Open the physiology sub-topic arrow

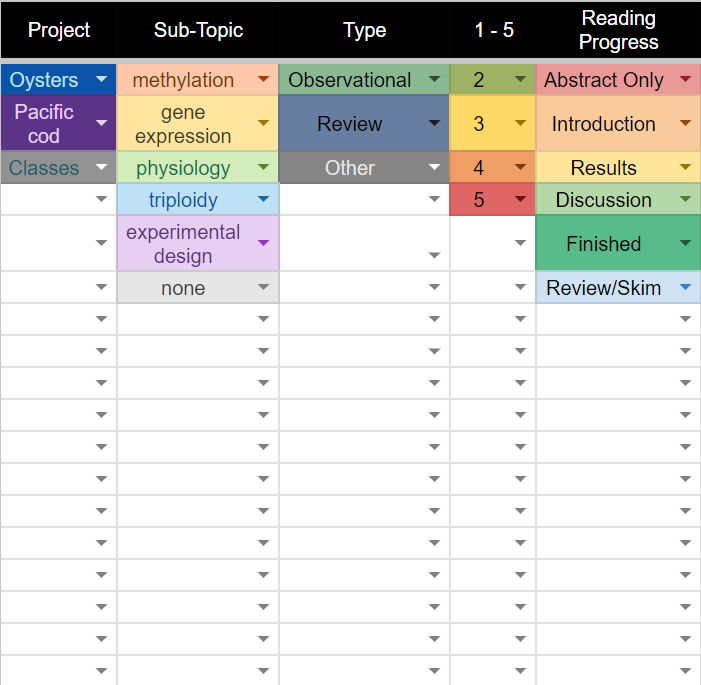click(263, 168)
